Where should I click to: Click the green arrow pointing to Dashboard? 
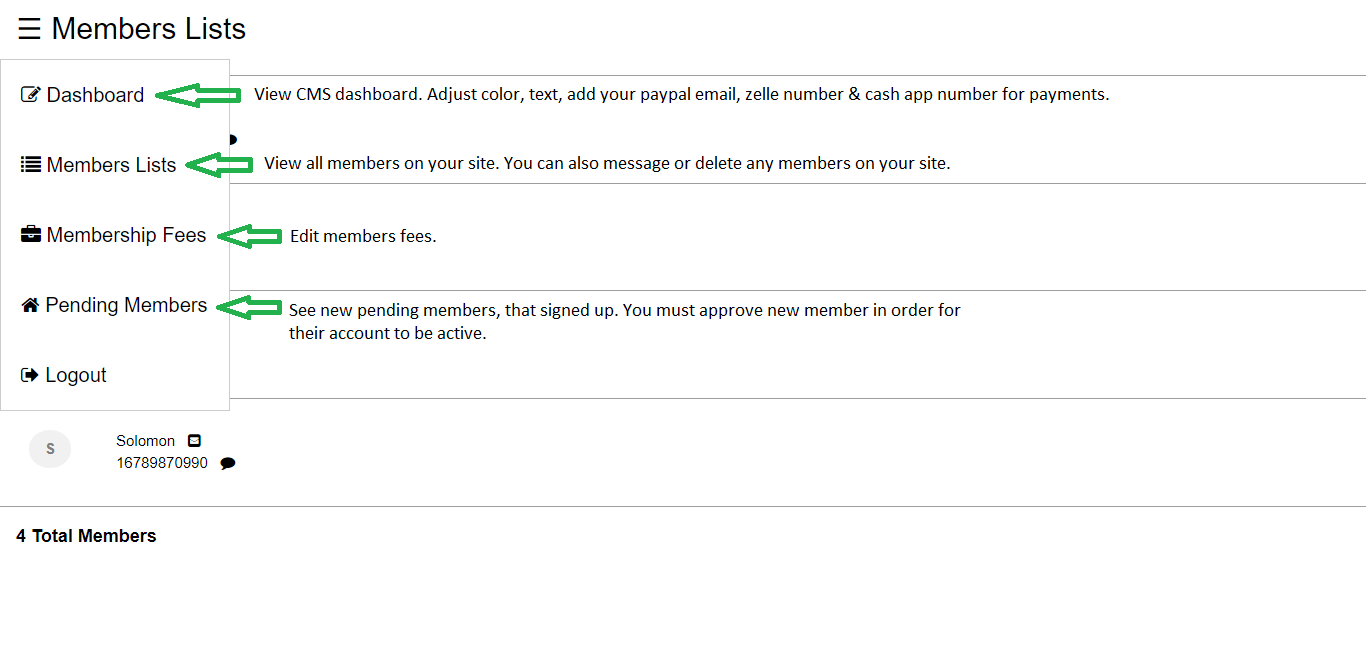[x=198, y=95]
